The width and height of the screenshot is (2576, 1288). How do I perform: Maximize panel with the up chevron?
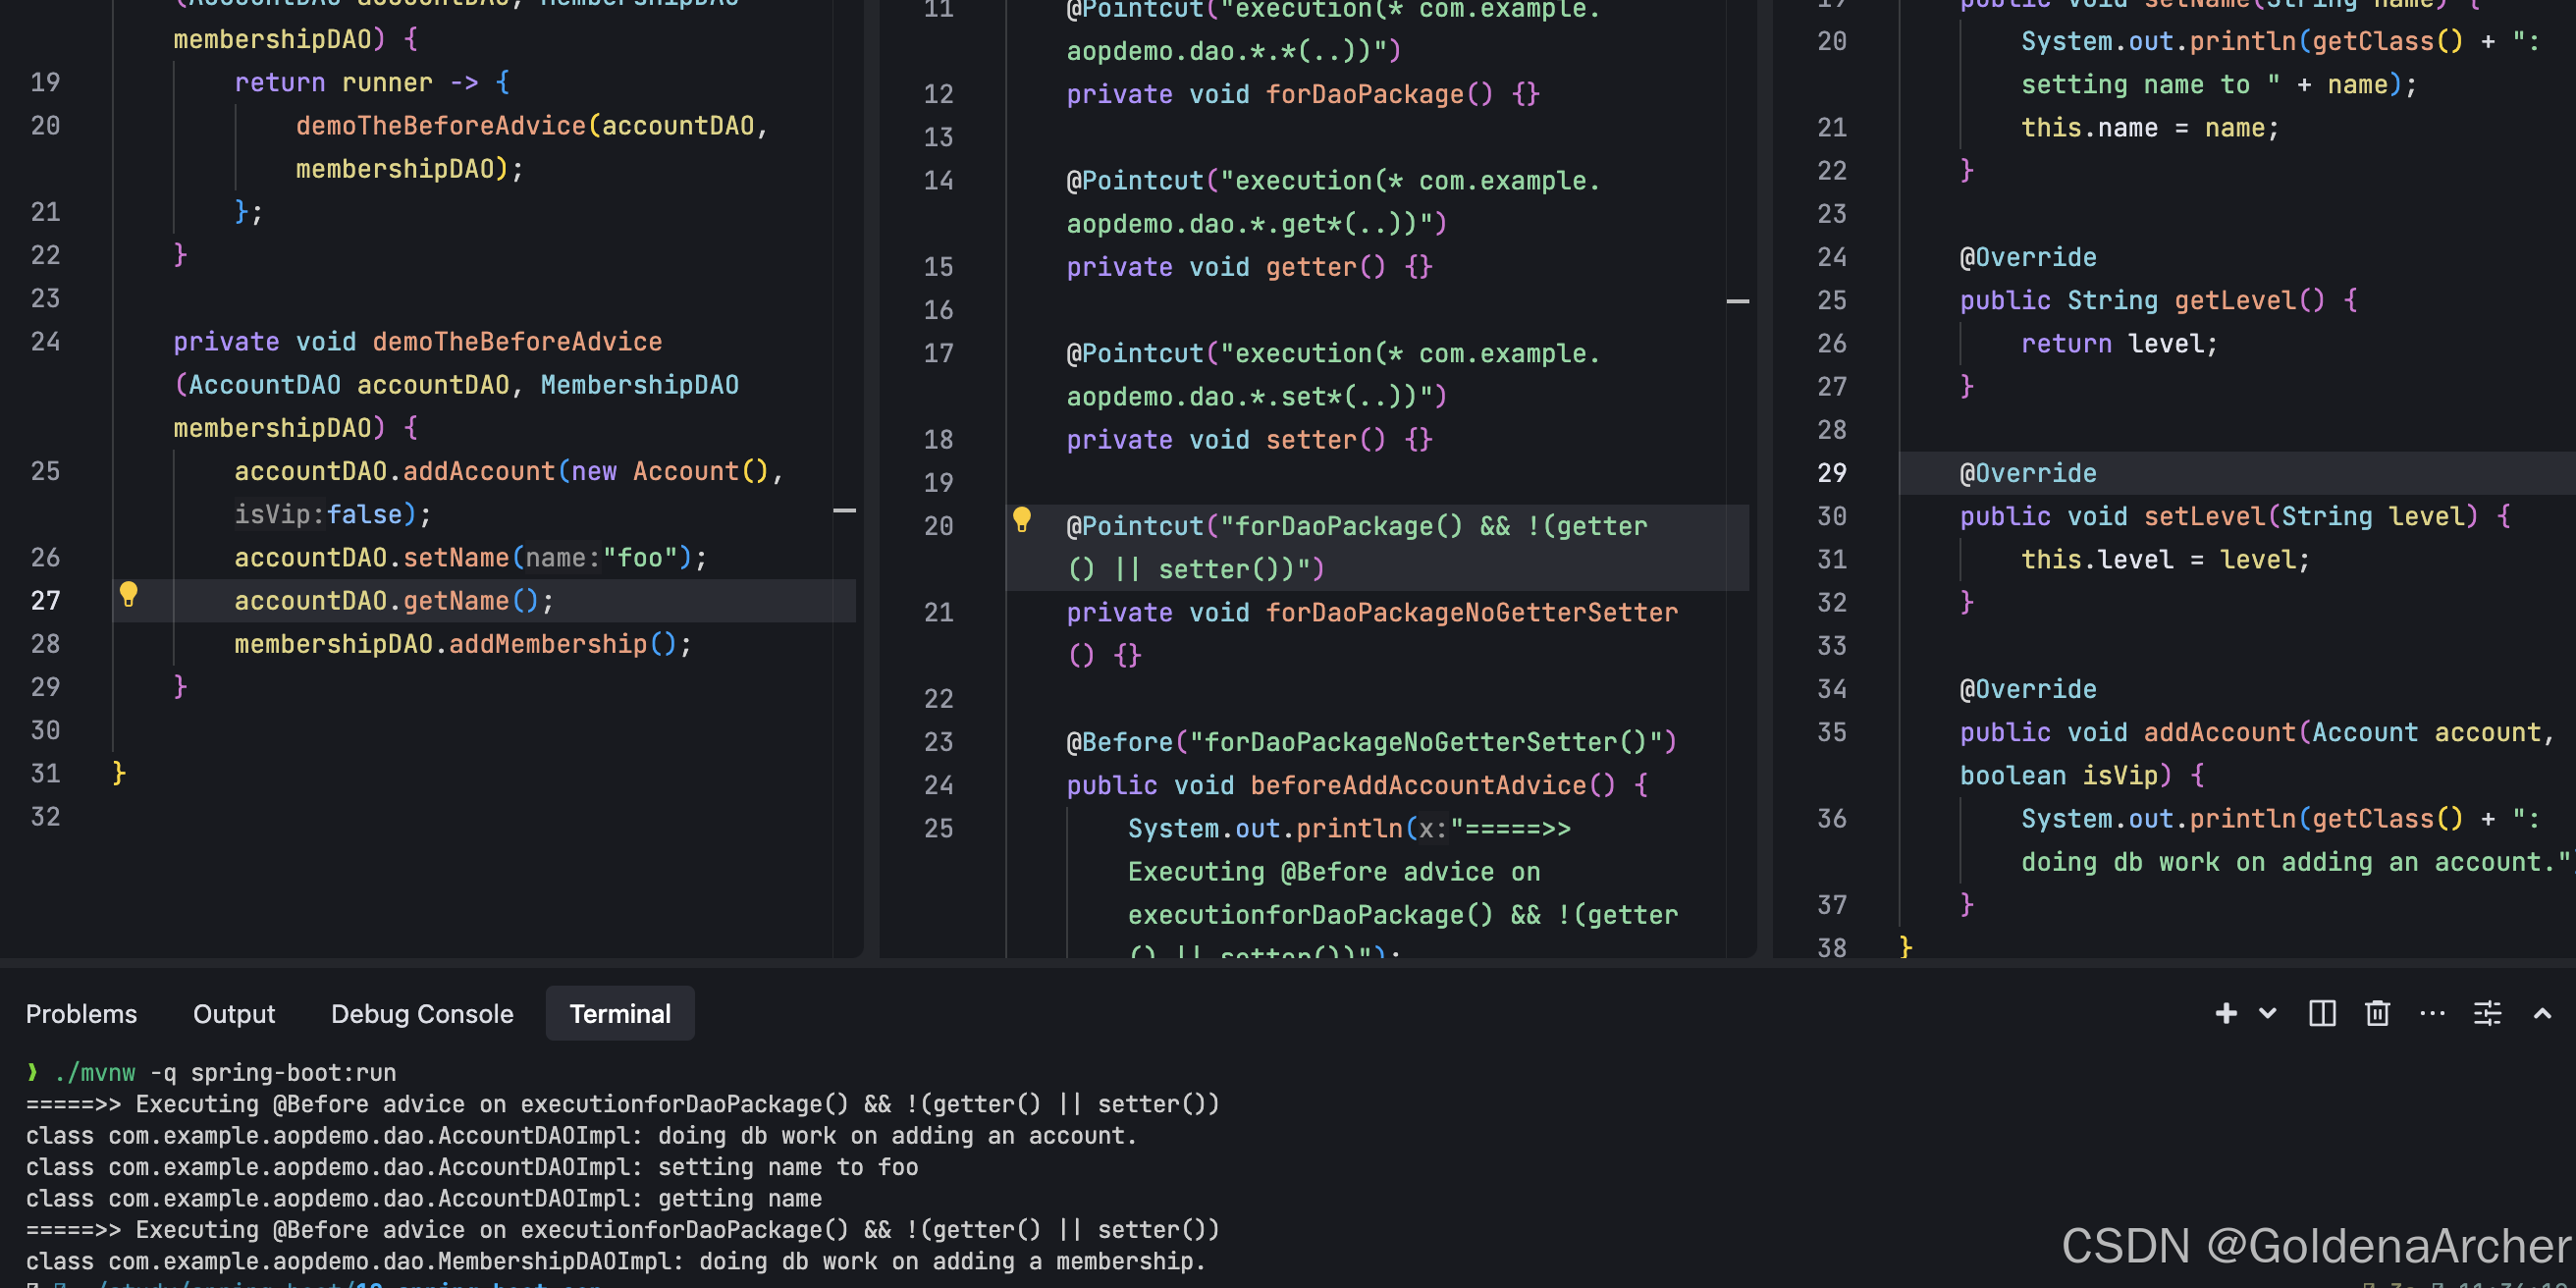2542,1013
